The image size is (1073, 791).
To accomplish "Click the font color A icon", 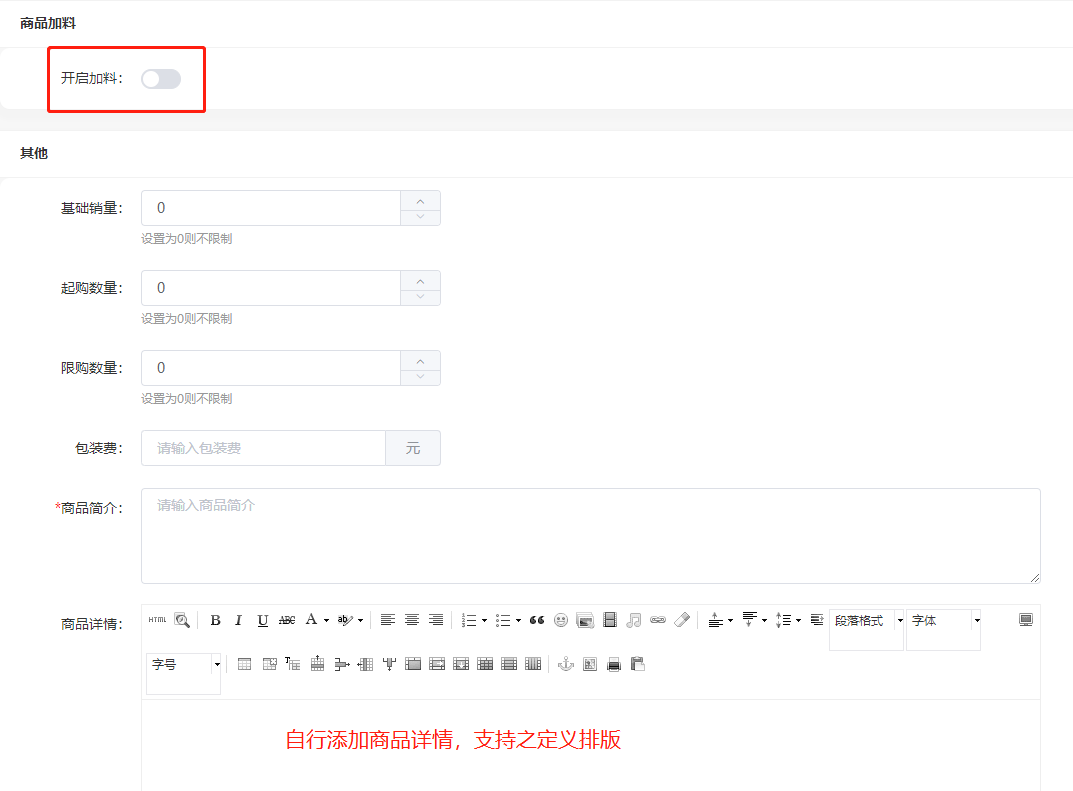I will [x=311, y=620].
